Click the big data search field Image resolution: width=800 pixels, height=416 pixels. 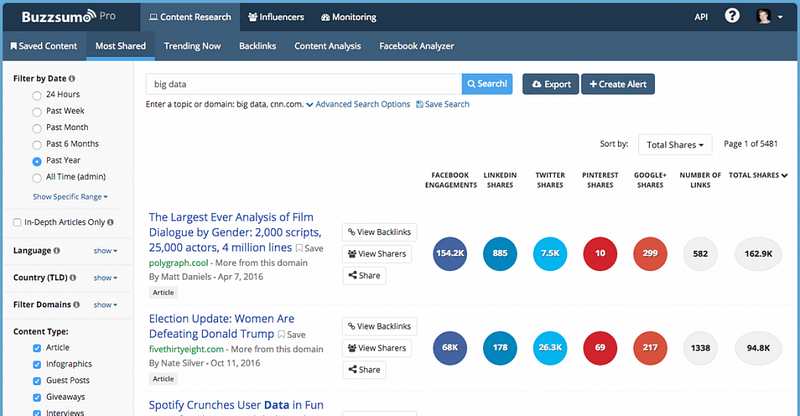(304, 84)
